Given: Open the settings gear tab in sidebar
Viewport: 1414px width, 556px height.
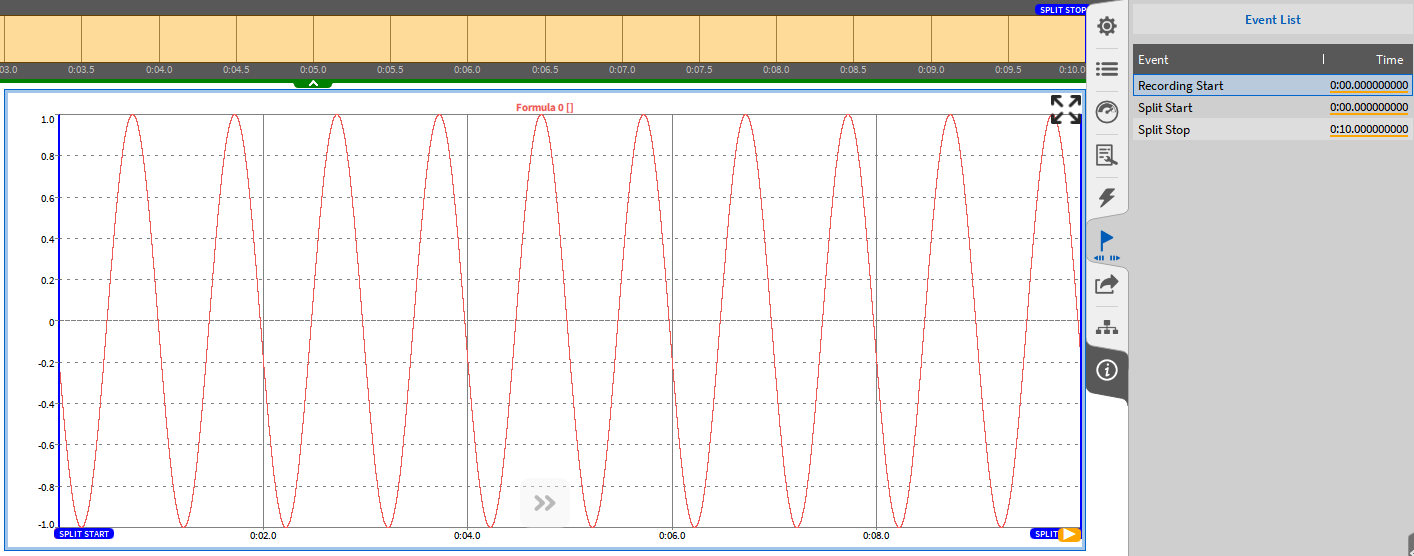Looking at the screenshot, I should [1107, 26].
